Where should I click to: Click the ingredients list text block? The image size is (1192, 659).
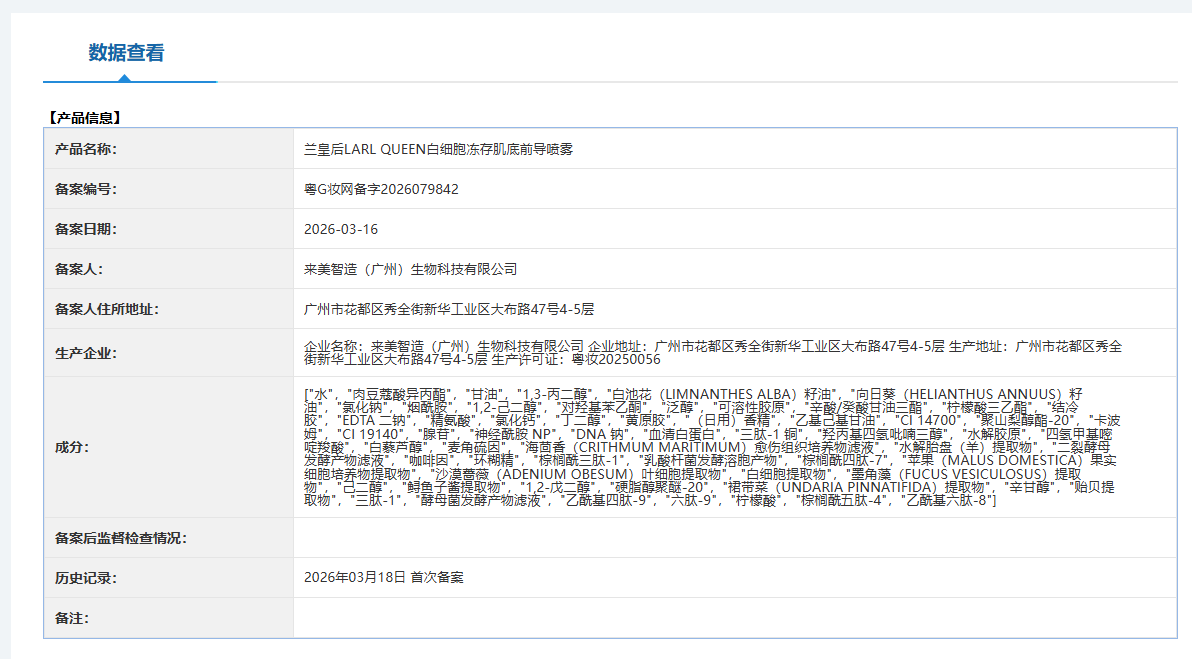point(712,447)
